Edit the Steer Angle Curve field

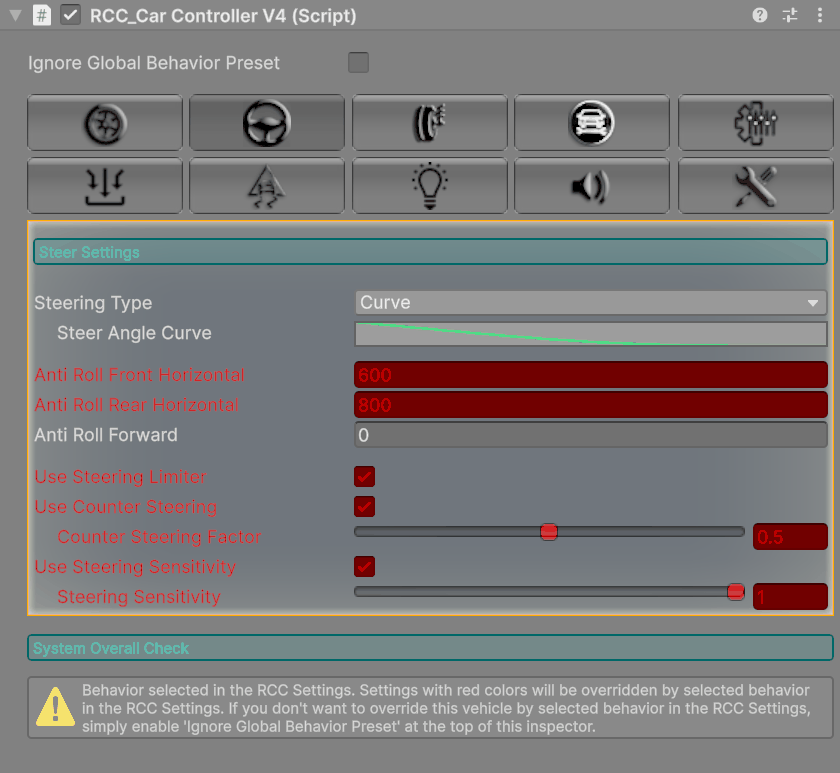[x=591, y=334]
